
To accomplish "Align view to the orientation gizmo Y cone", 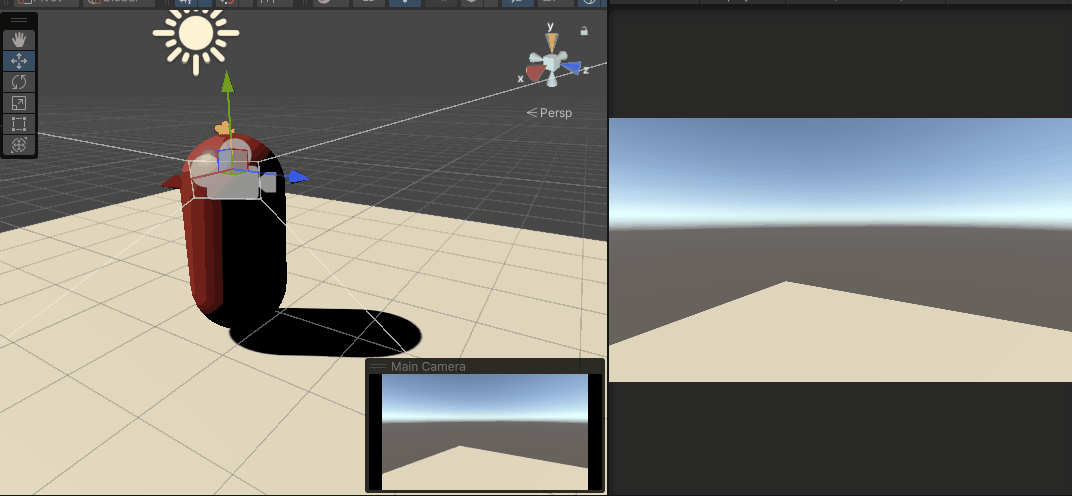I will 551,40.
